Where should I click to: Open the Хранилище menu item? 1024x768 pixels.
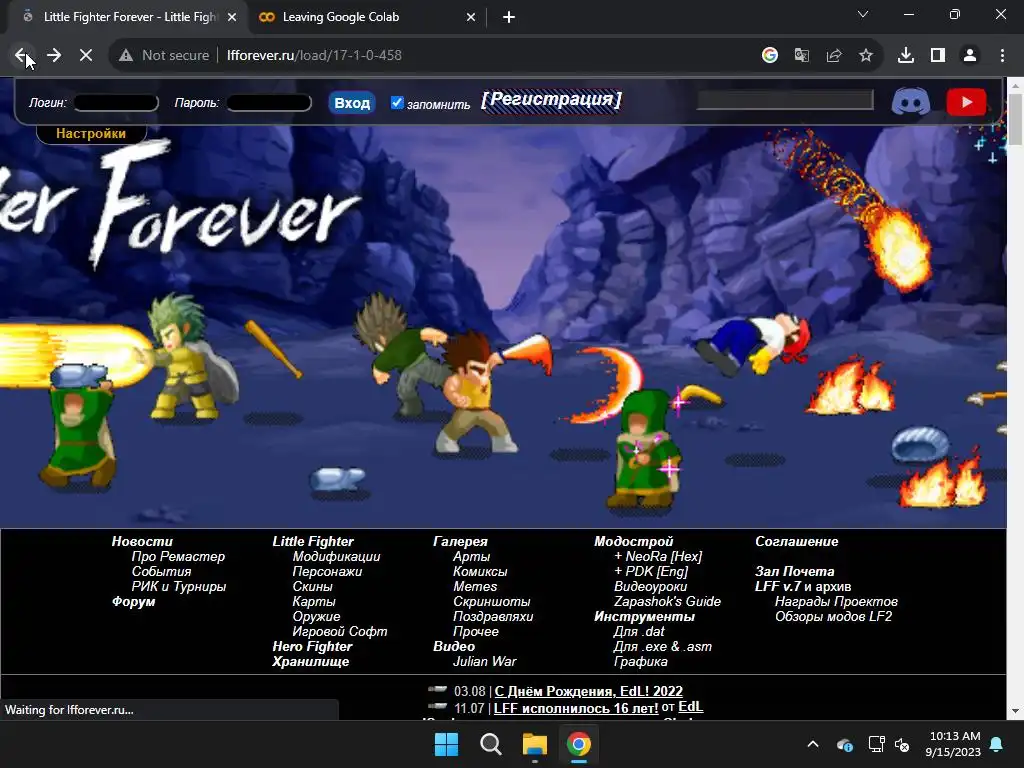click(x=311, y=662)
